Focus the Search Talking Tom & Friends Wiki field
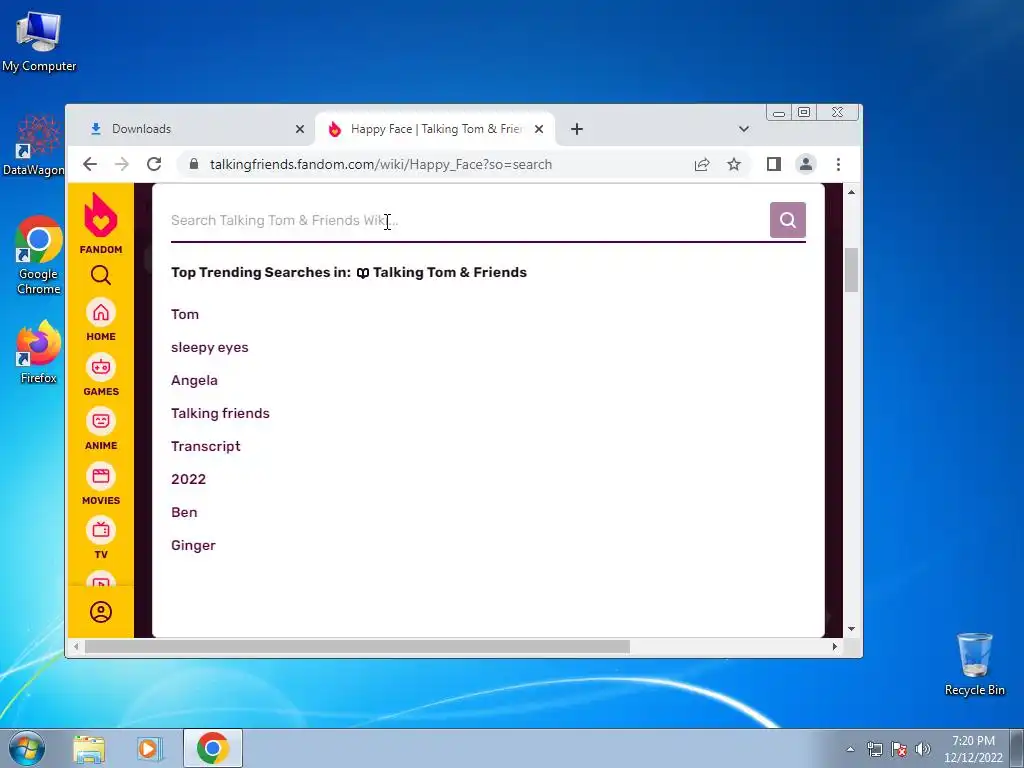1024x768 pixels. [469, 221]
